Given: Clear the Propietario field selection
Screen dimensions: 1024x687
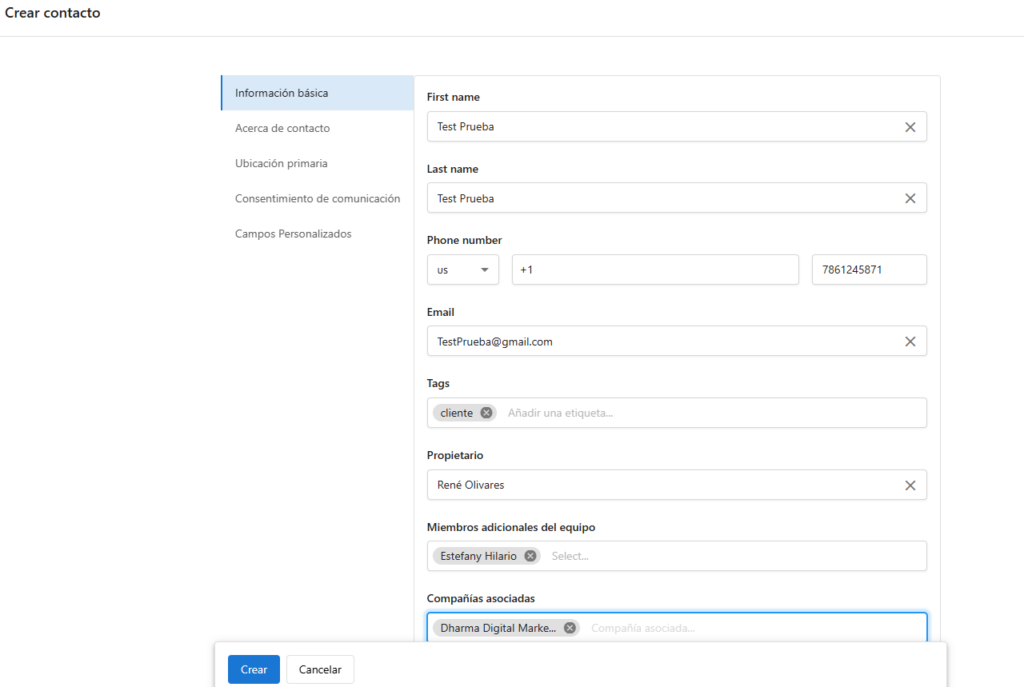Looking at the screenshot, I should (910, 485).
